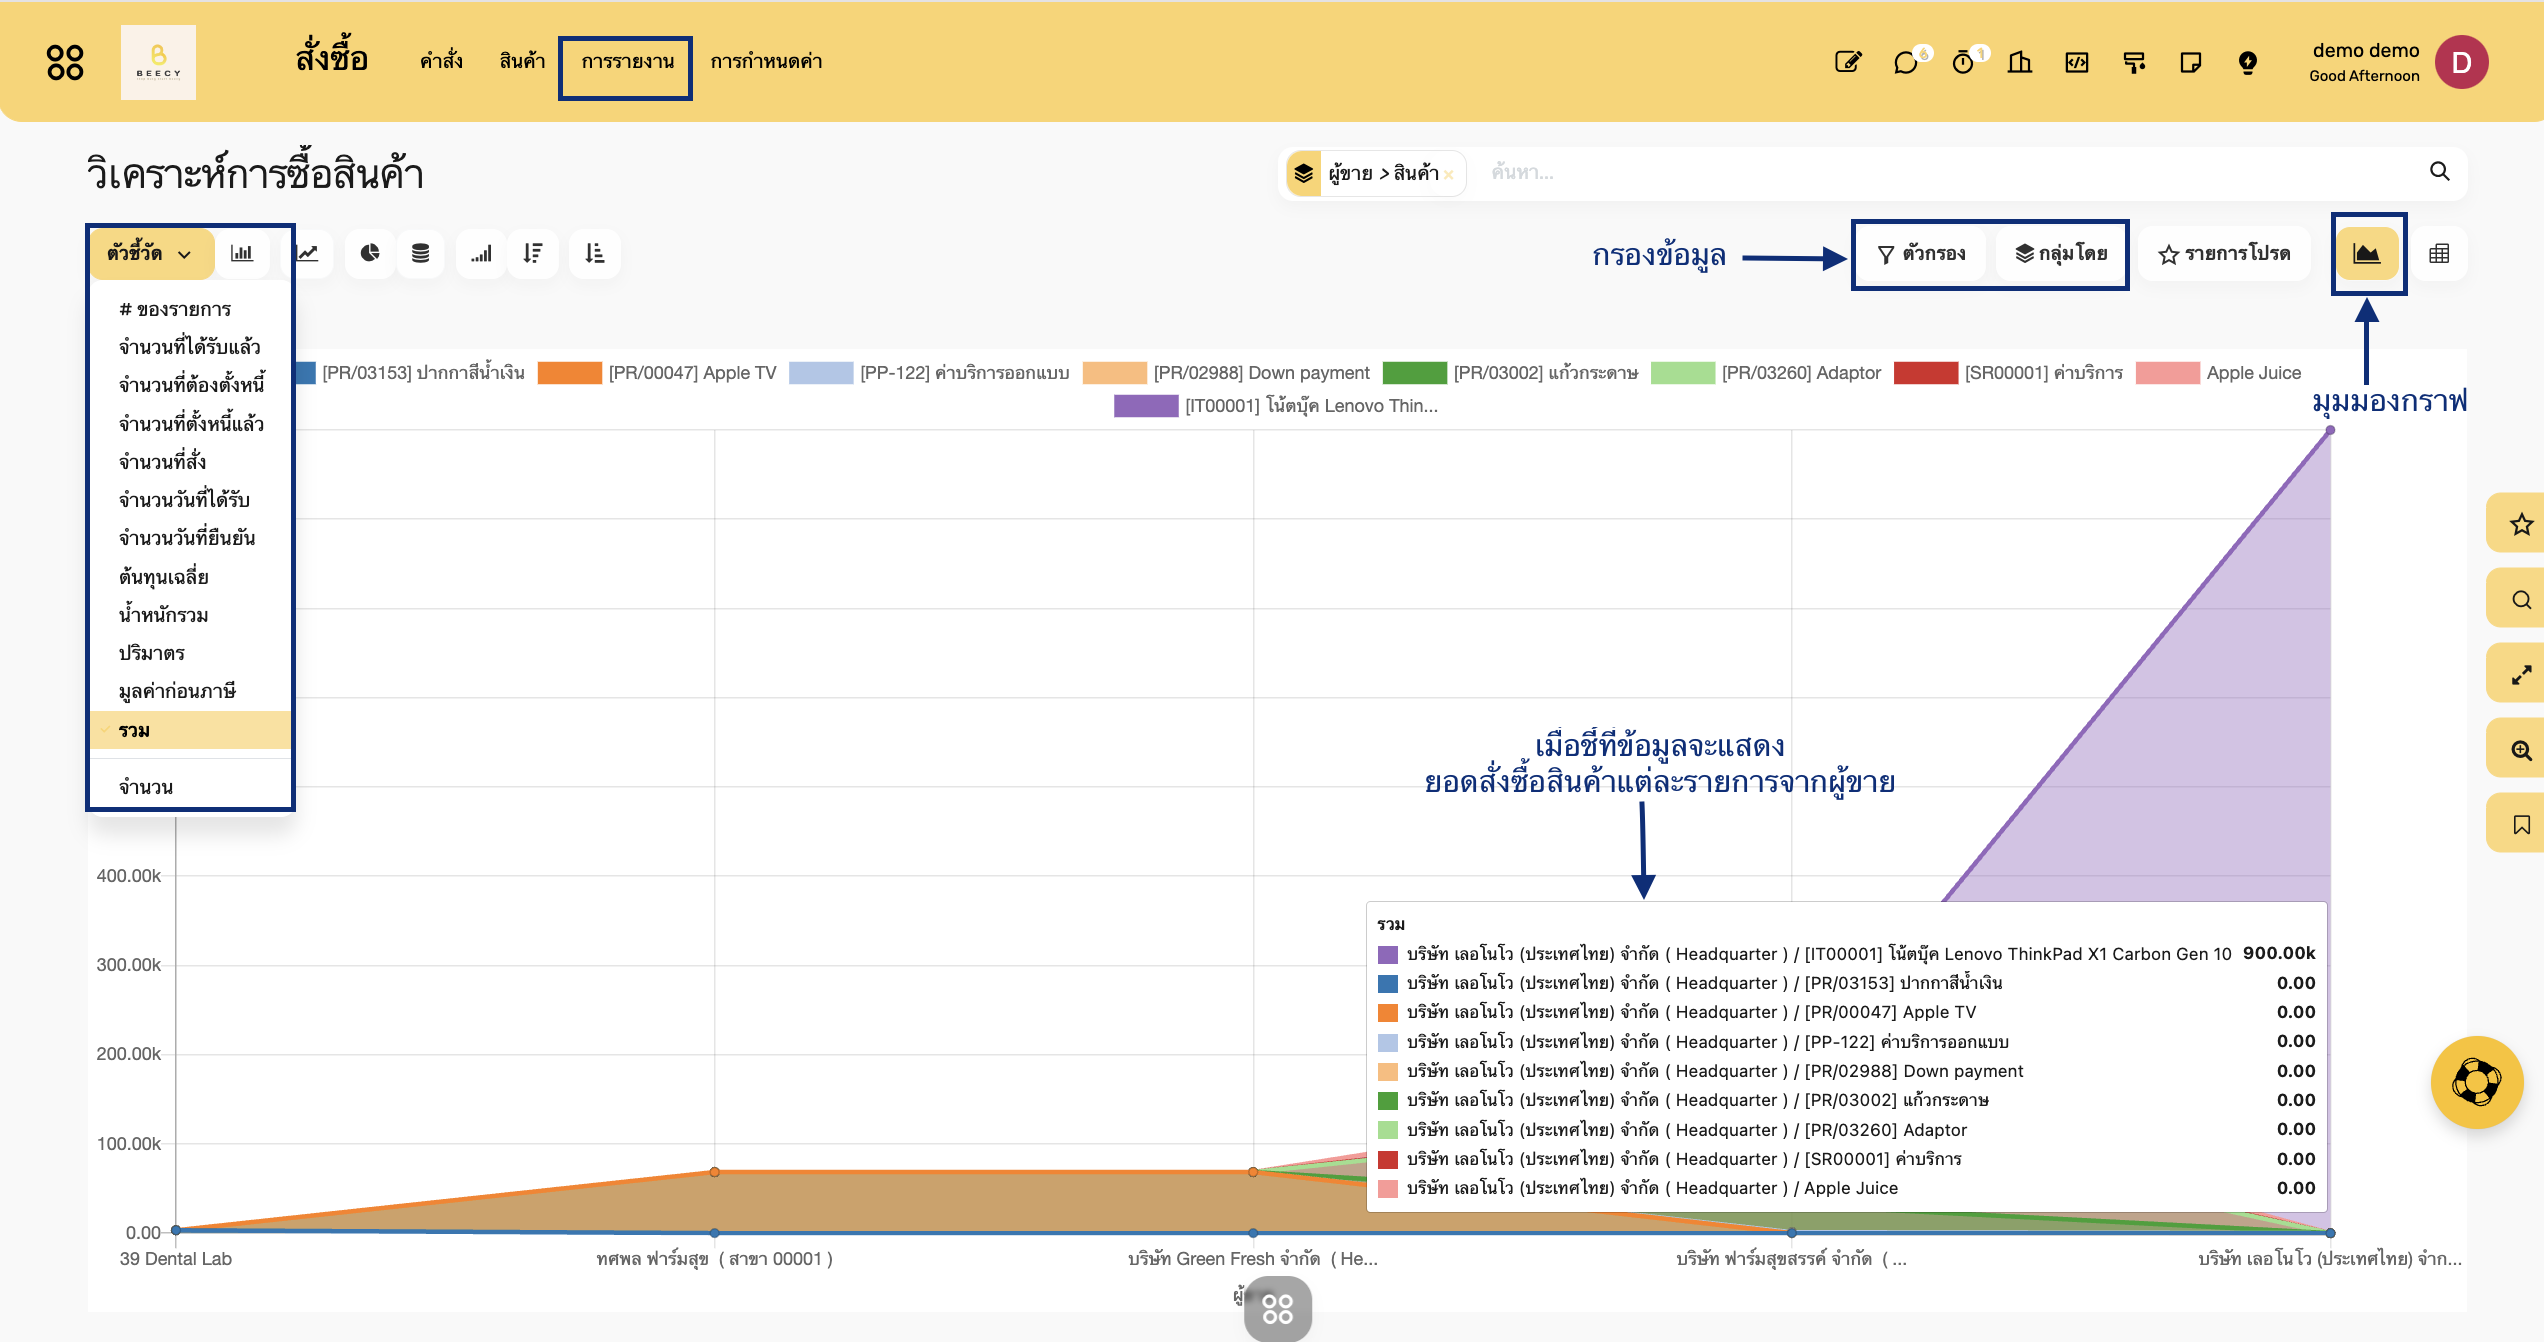Screen dimensions: 2544x1342
Task: Sort chart in descending order
Action: pyautogui.click(x=533, y=253)
